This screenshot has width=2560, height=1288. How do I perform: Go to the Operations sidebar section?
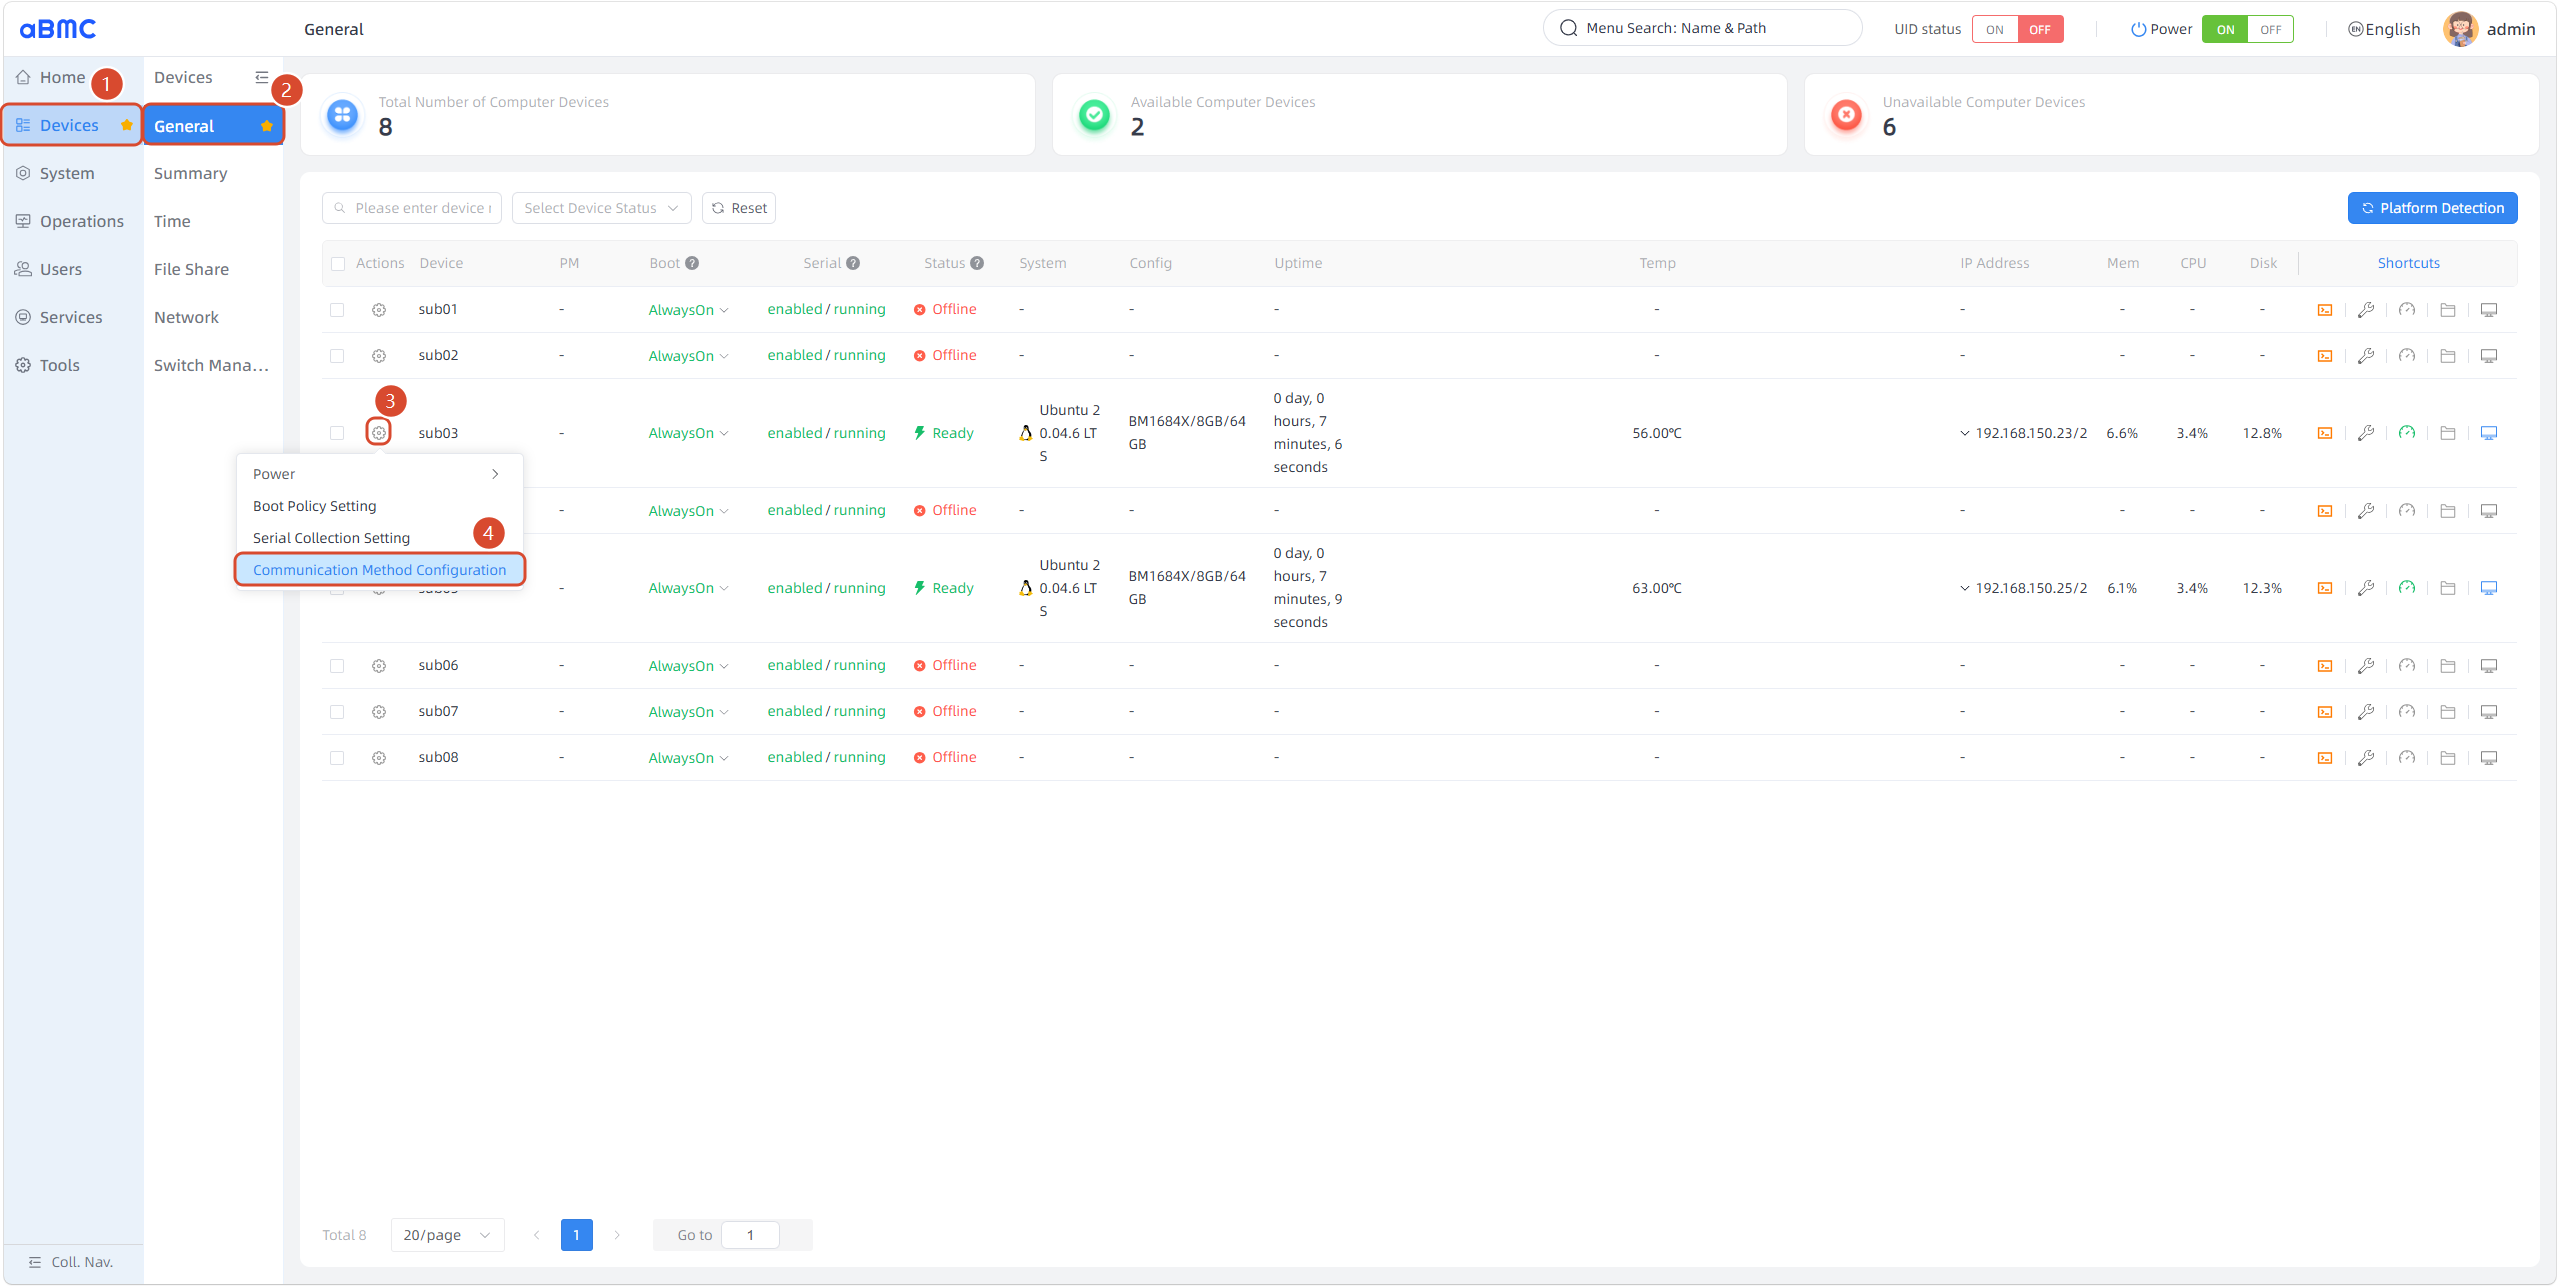coord(72,221)
